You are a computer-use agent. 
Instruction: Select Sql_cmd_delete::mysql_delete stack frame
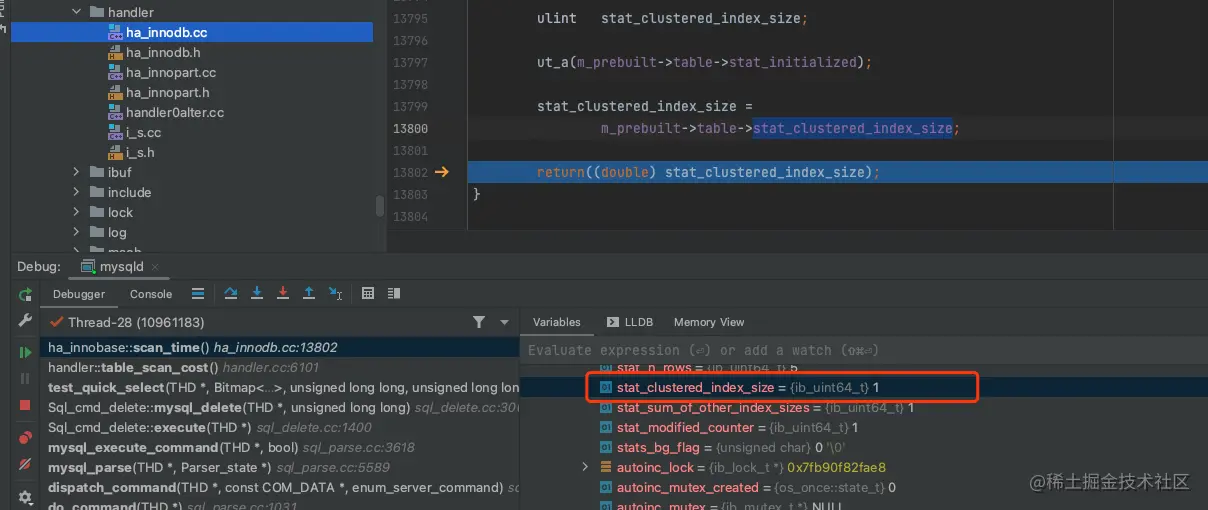pos(279,407)
